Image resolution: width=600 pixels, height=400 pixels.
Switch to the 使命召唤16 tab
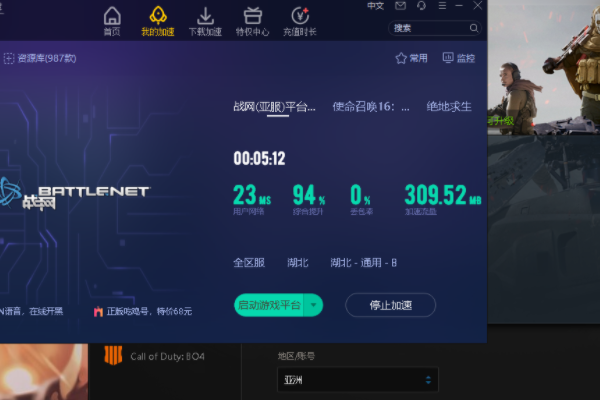371,107
